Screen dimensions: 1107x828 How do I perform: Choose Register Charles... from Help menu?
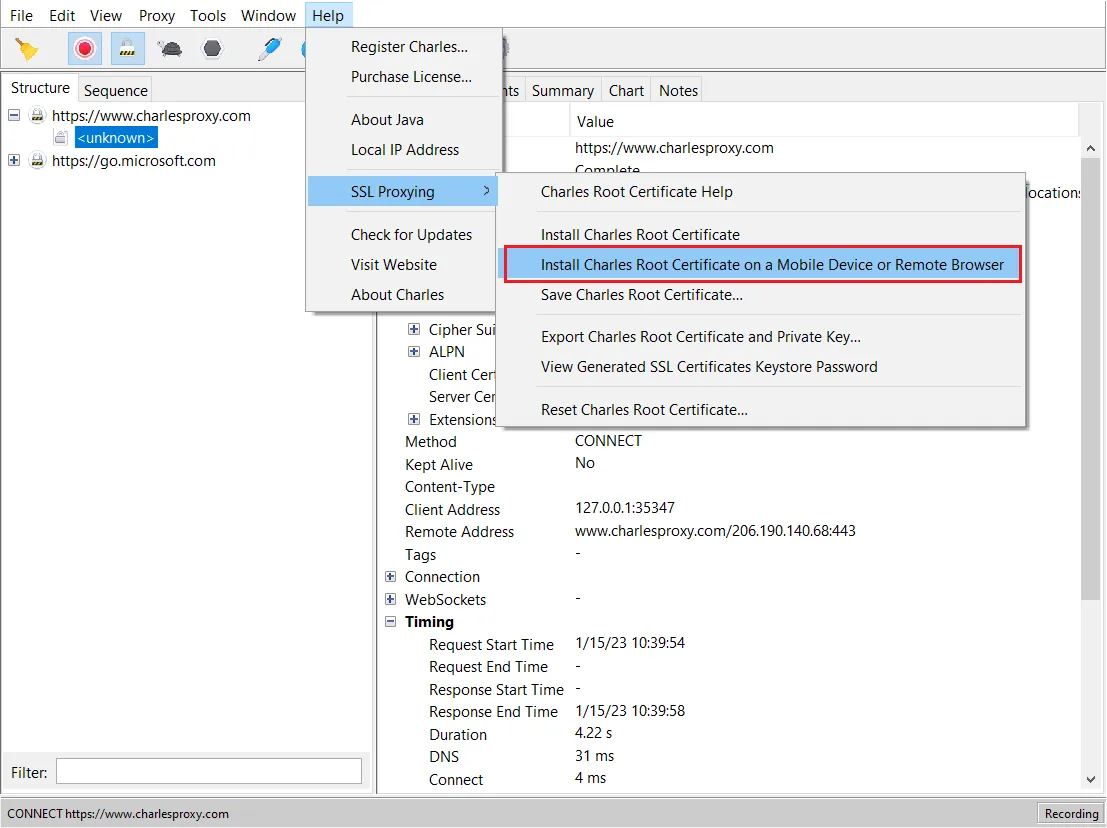(405, 47)
